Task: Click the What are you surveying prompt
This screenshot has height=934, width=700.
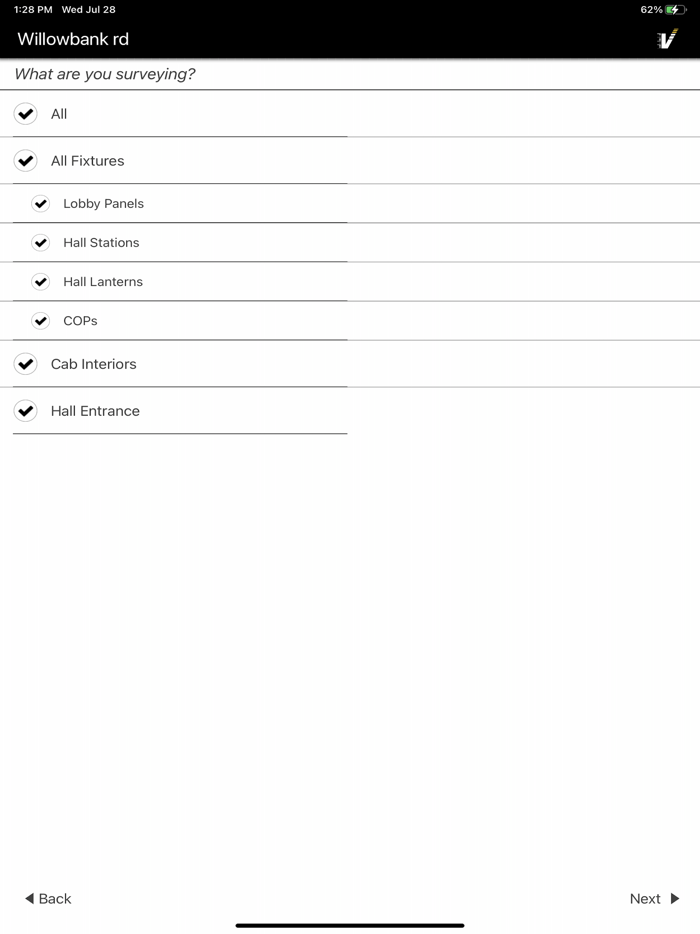Action: tap(103, 74)
